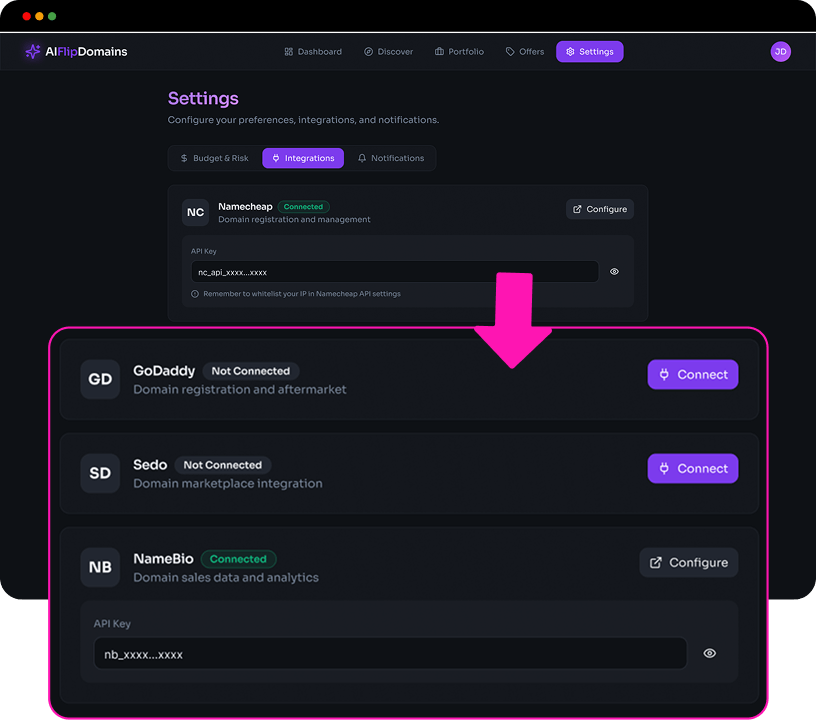
Task: Switch to the Budget & Risk tab
Action: [214, 158]
